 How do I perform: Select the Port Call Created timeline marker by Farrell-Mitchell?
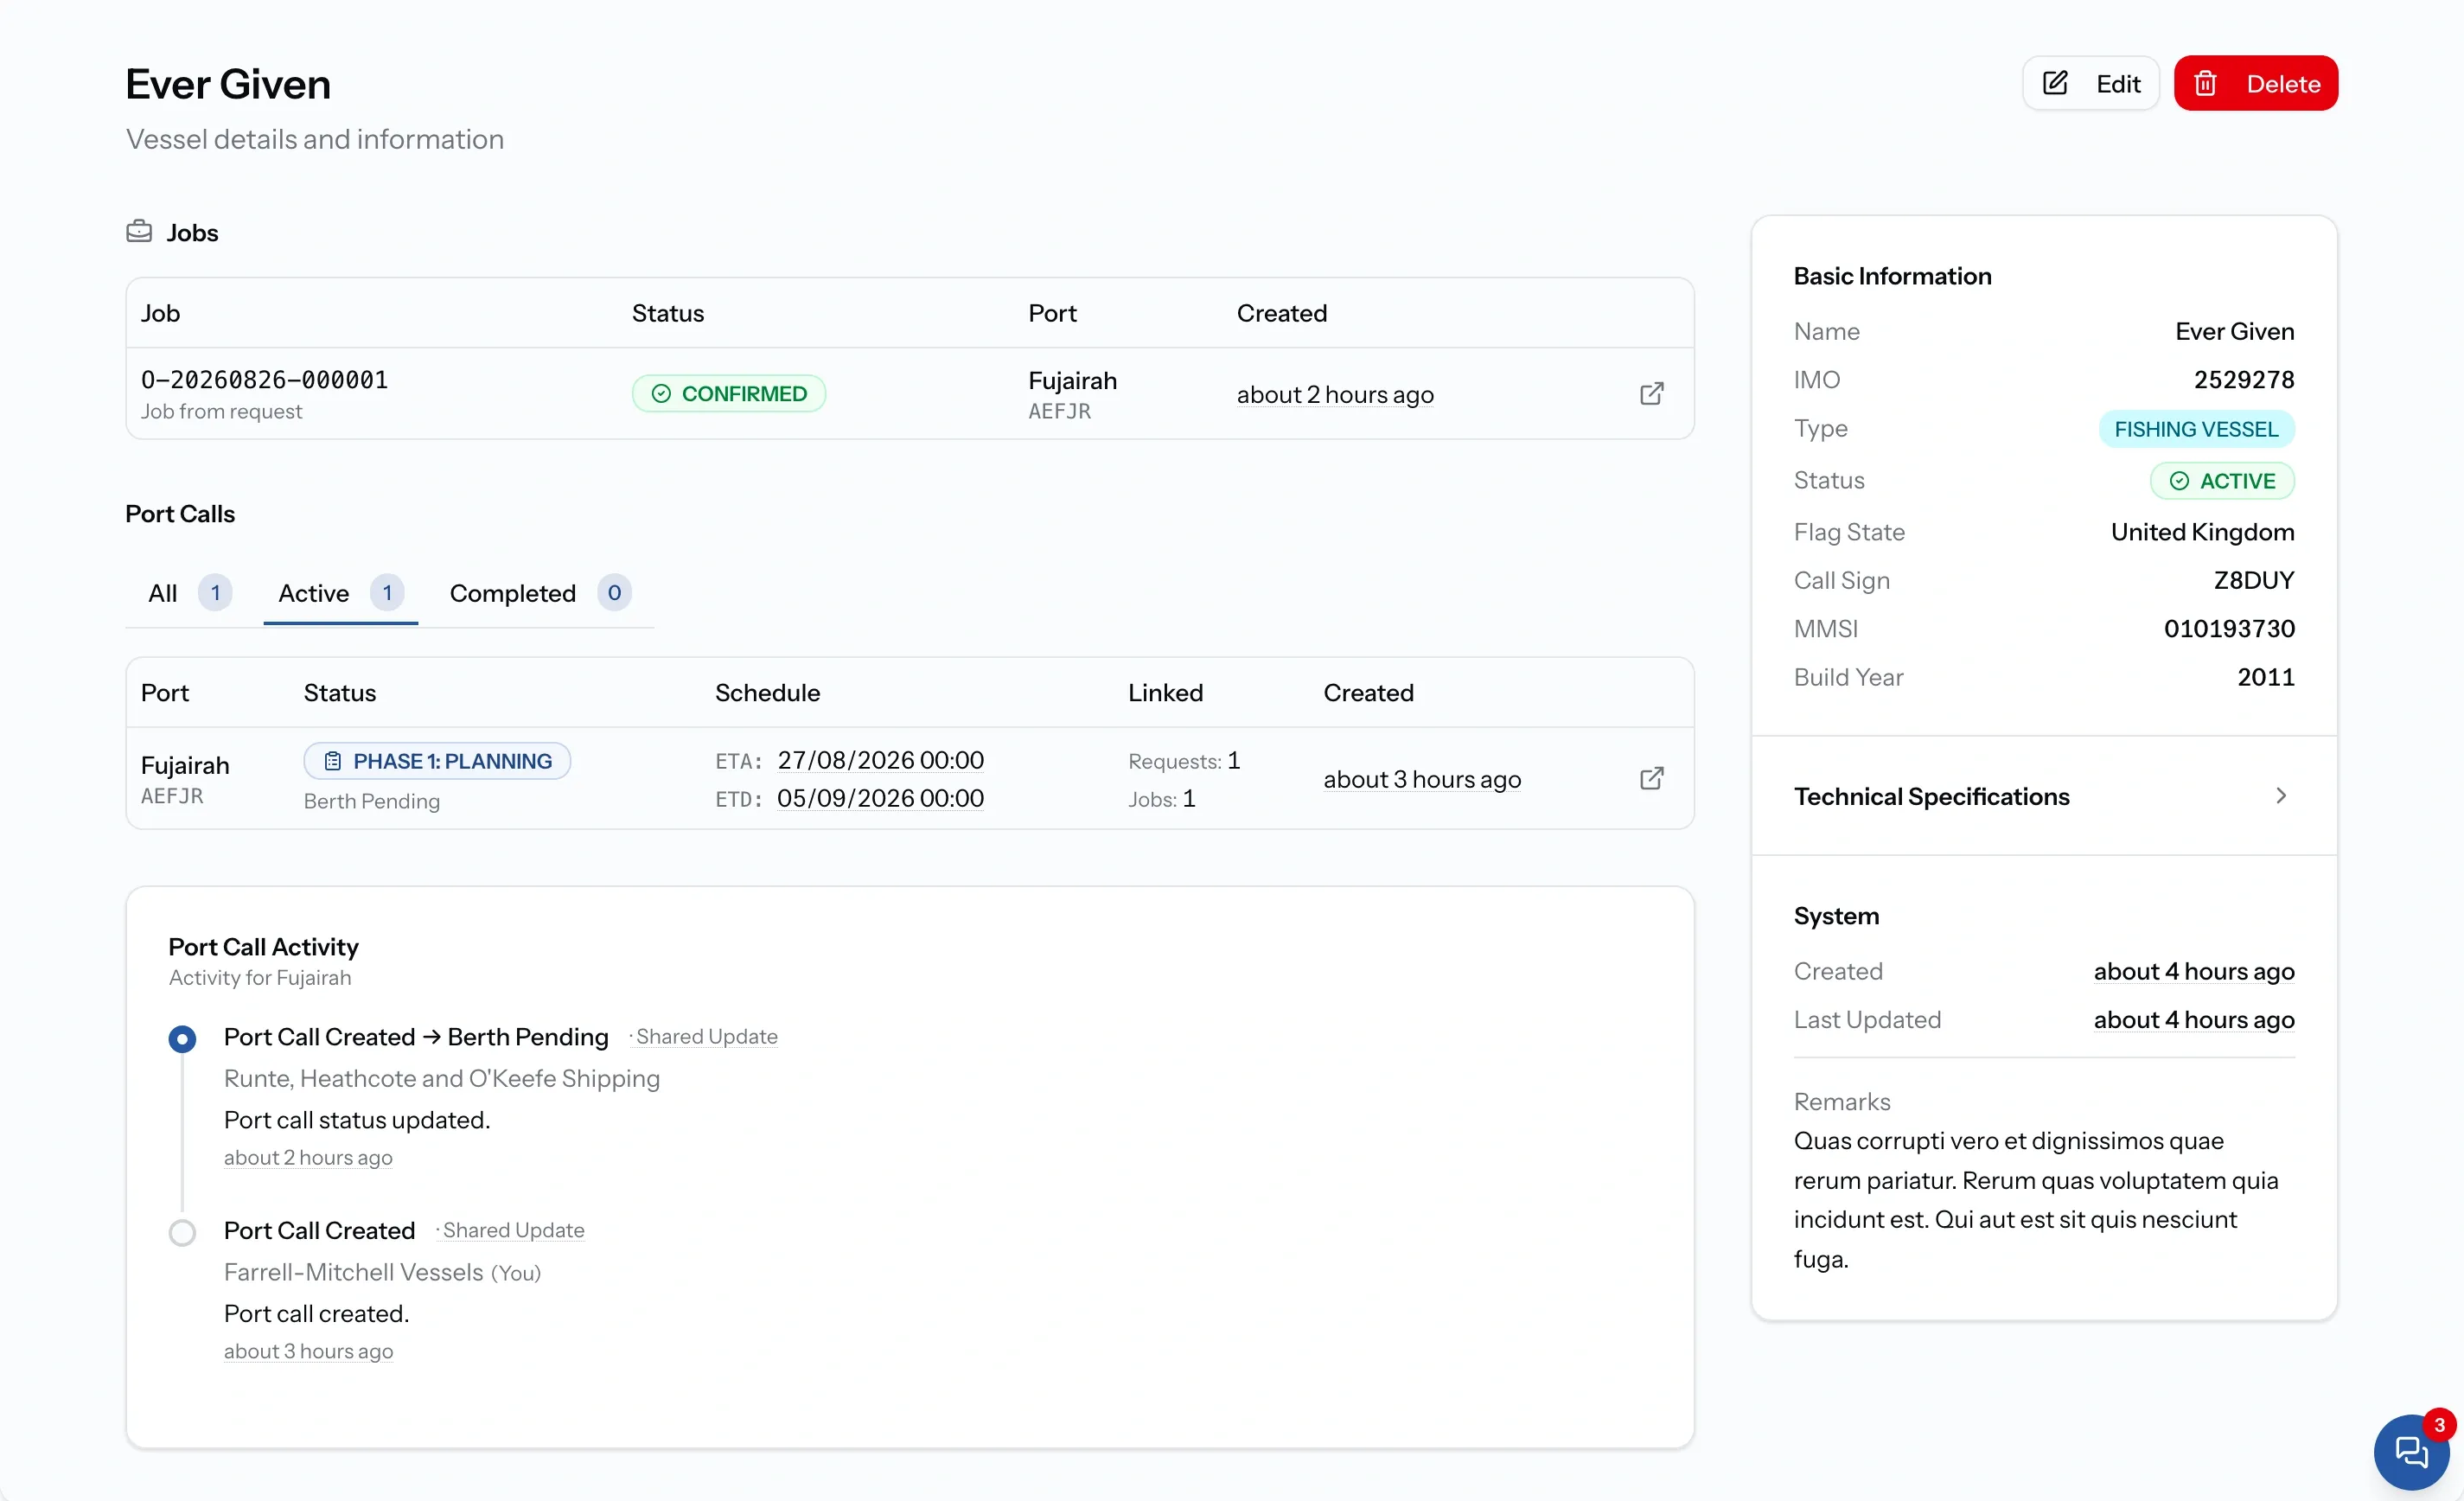182,1232
